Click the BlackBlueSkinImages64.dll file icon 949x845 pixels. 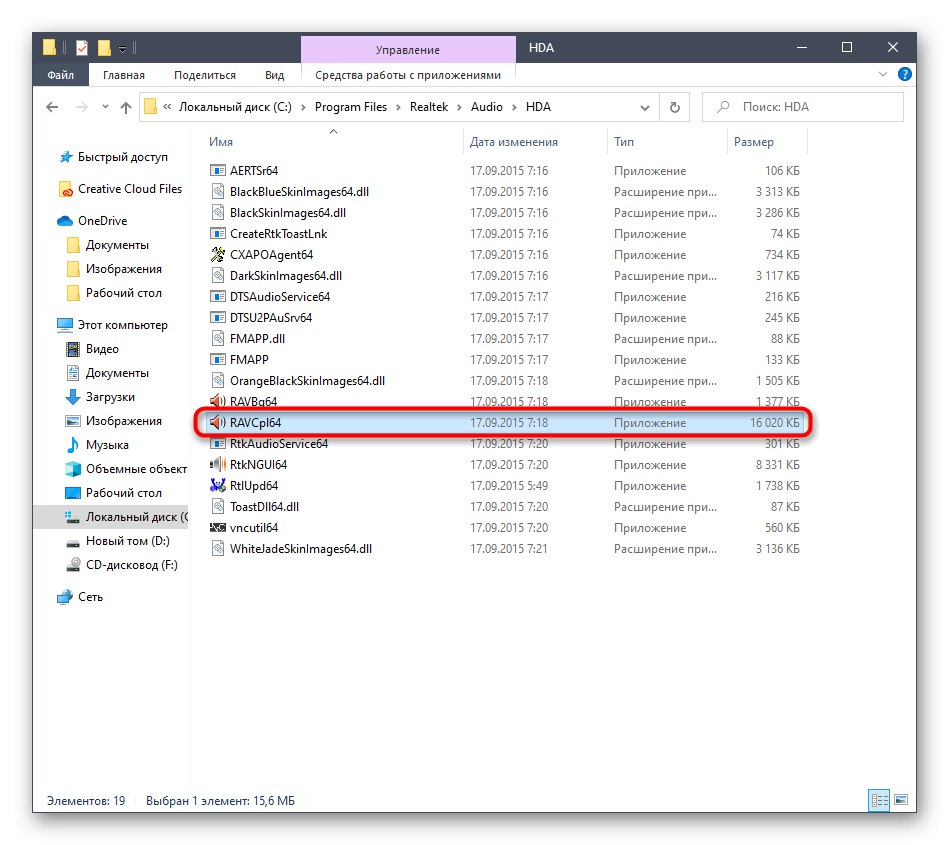coord(217,192)
